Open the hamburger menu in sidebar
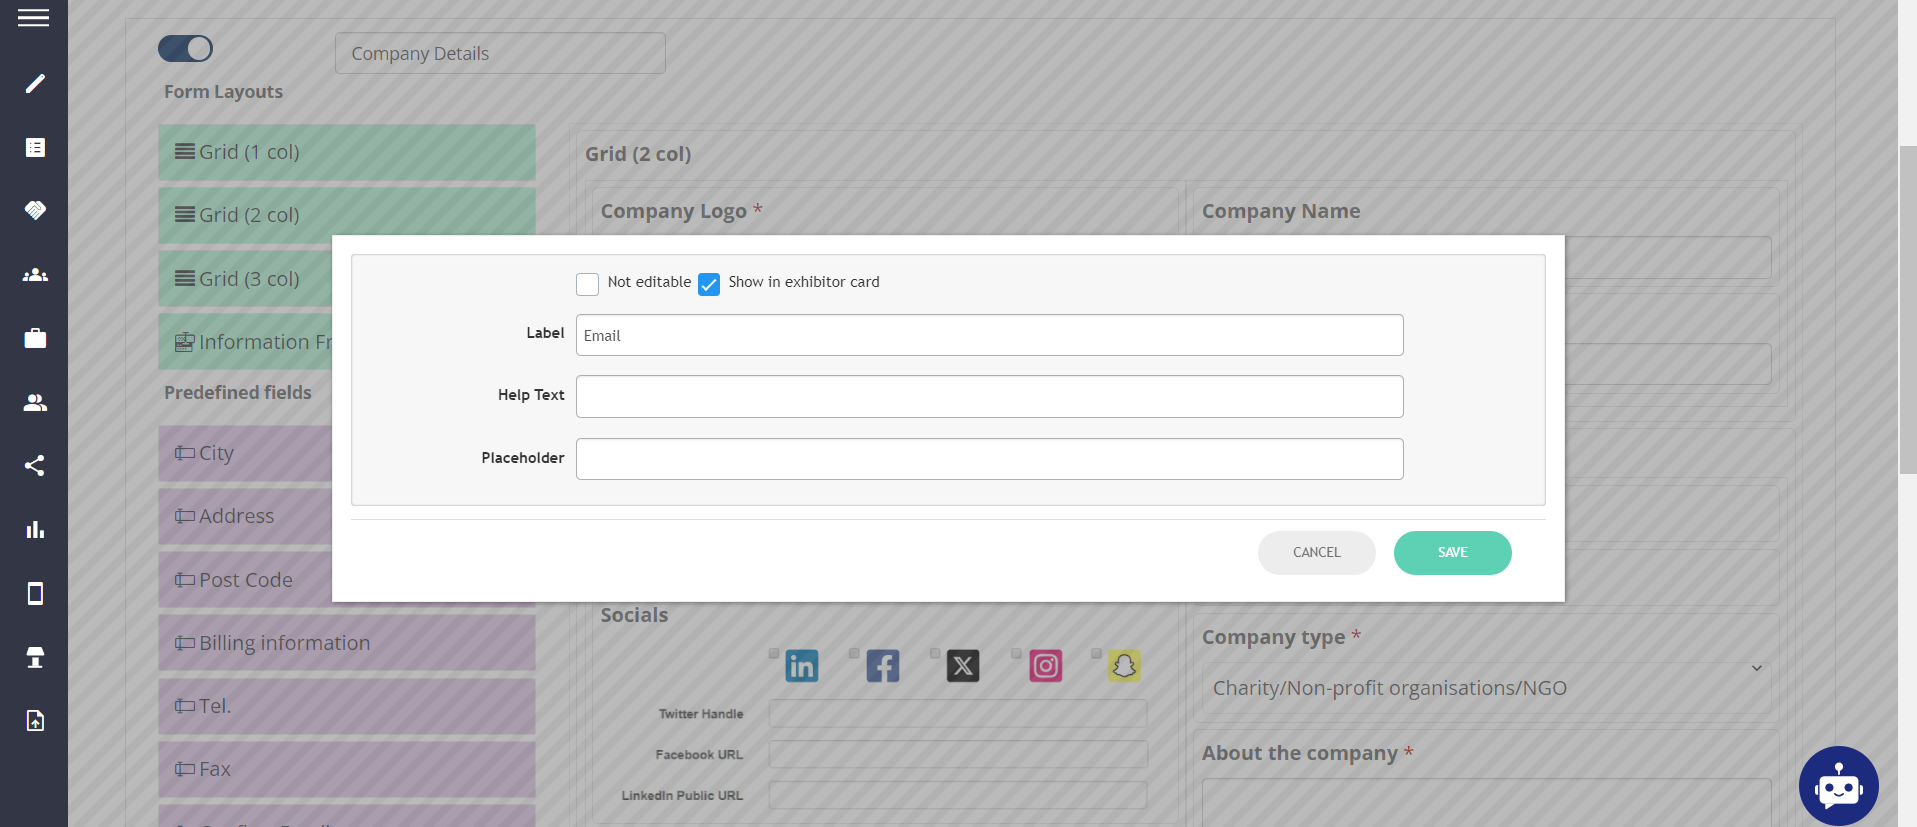Screen dimensions: 1917x827 (33, 18)
